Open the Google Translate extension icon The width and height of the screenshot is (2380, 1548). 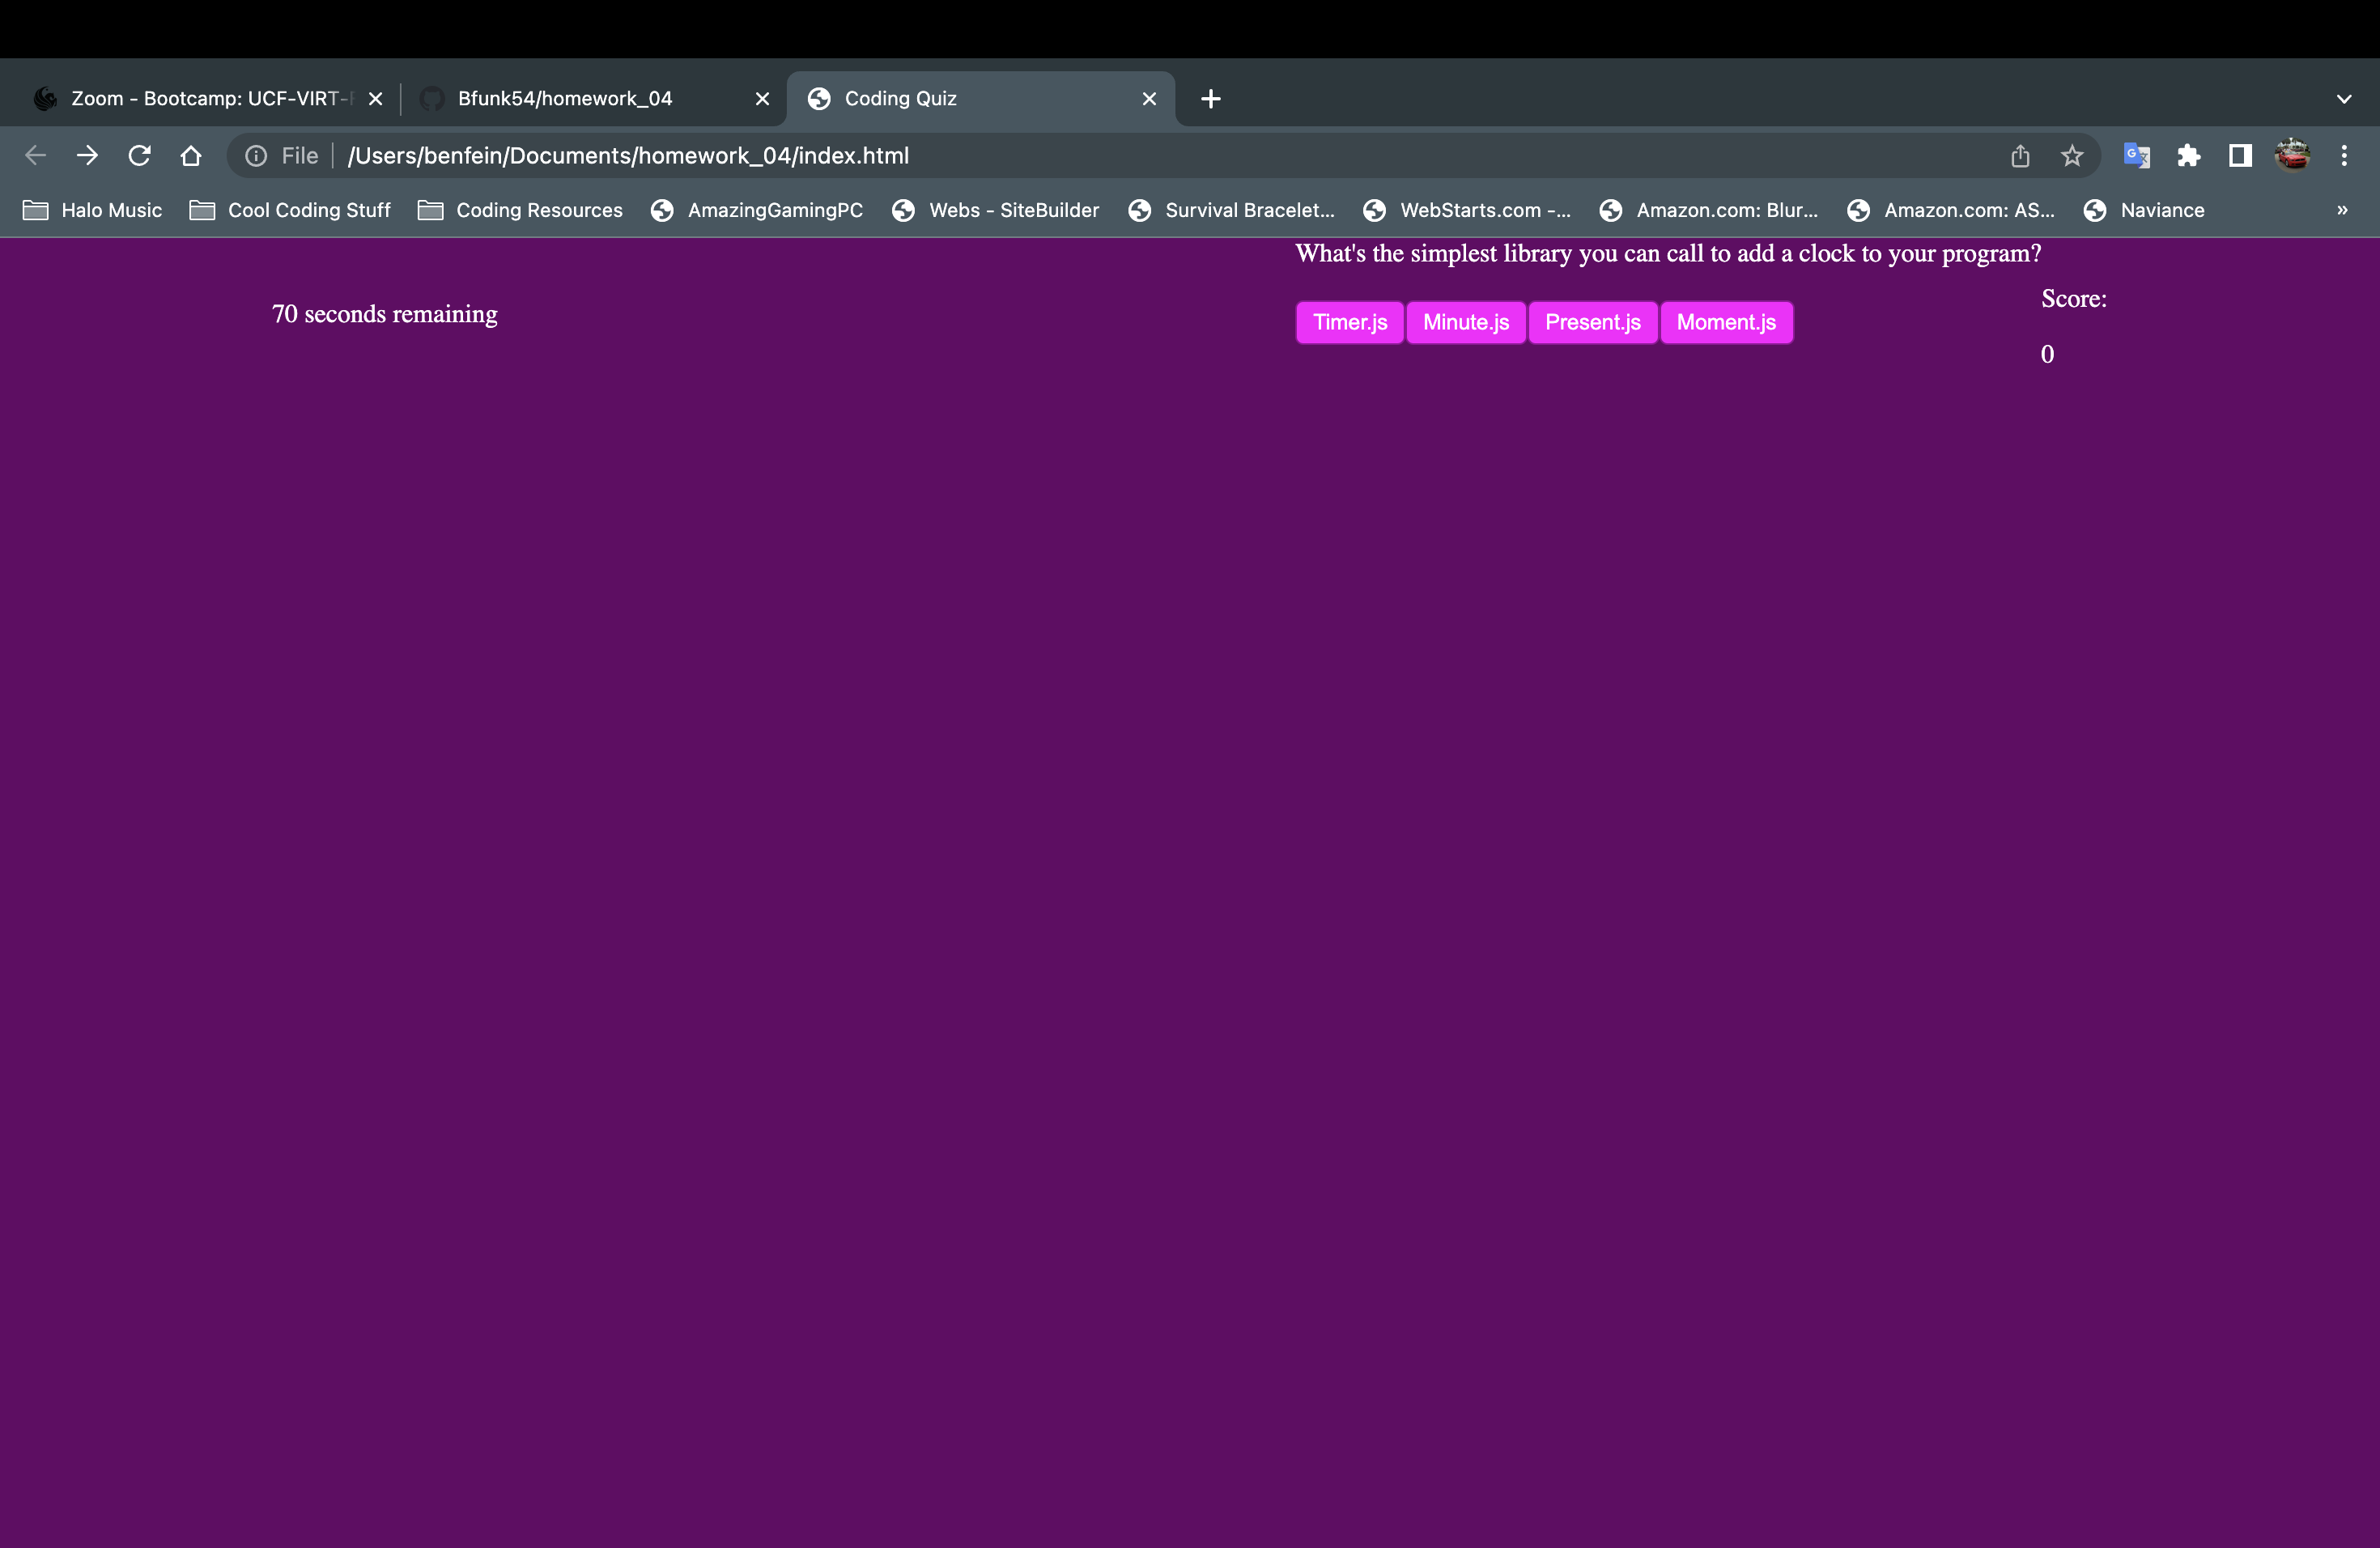(2136, 156)
